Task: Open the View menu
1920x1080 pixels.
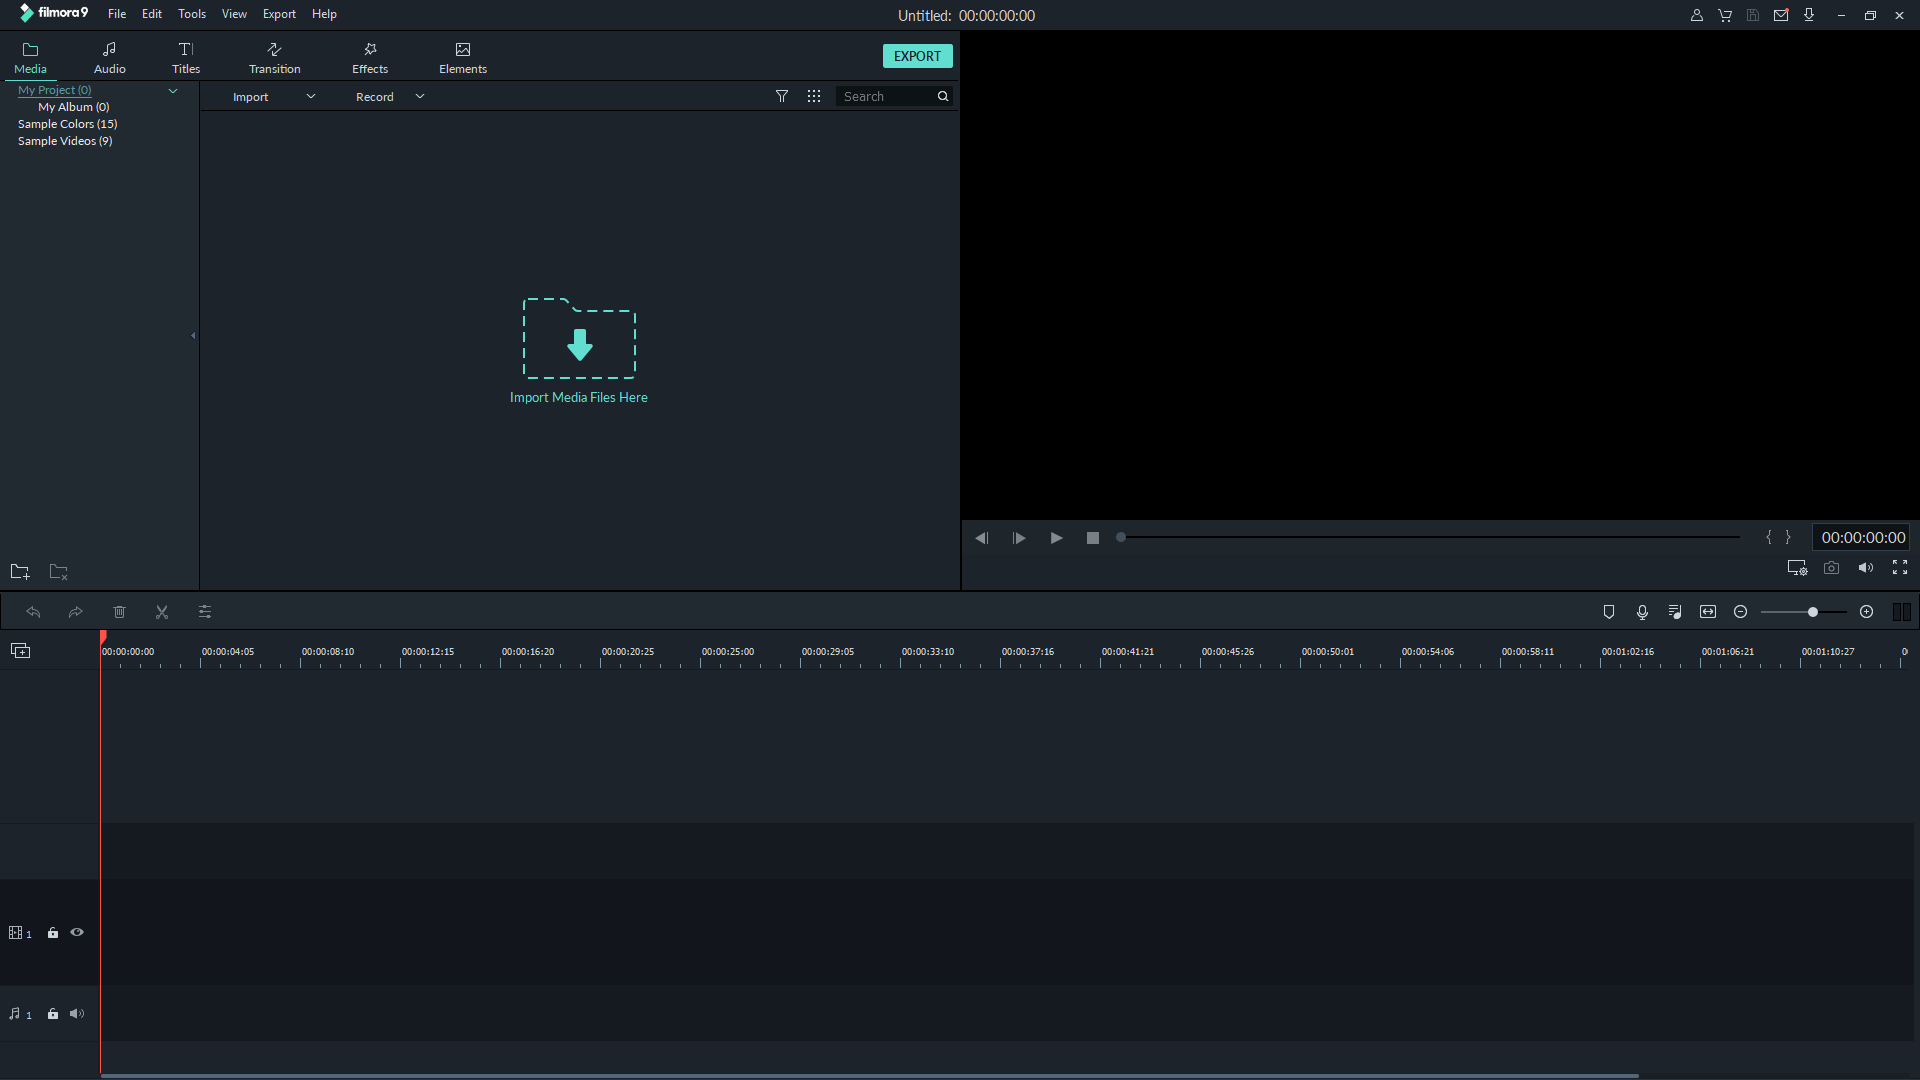Action: 234,14
